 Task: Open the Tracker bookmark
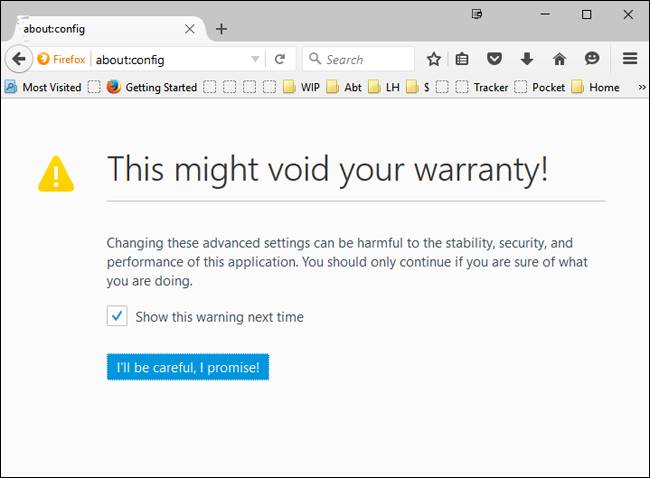(x=482, y=87)
